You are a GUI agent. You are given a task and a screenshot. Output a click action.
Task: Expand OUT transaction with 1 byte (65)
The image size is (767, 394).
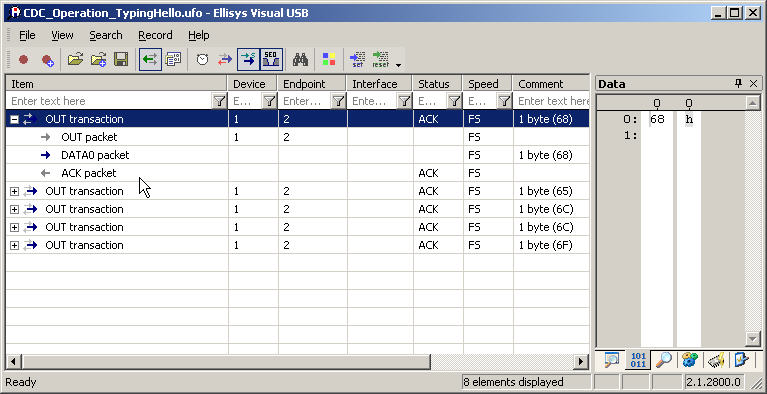pyautogui.click(x=14, y=191)
